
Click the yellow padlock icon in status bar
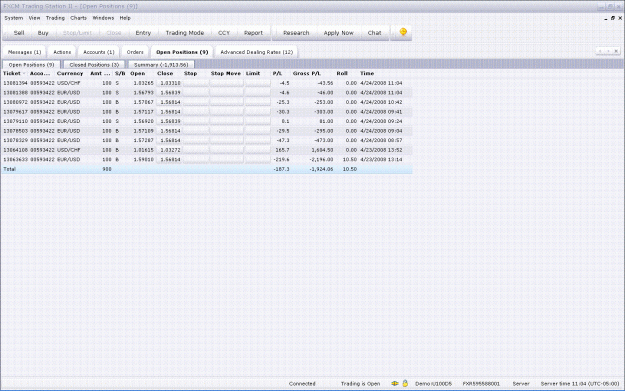[405, 383]
